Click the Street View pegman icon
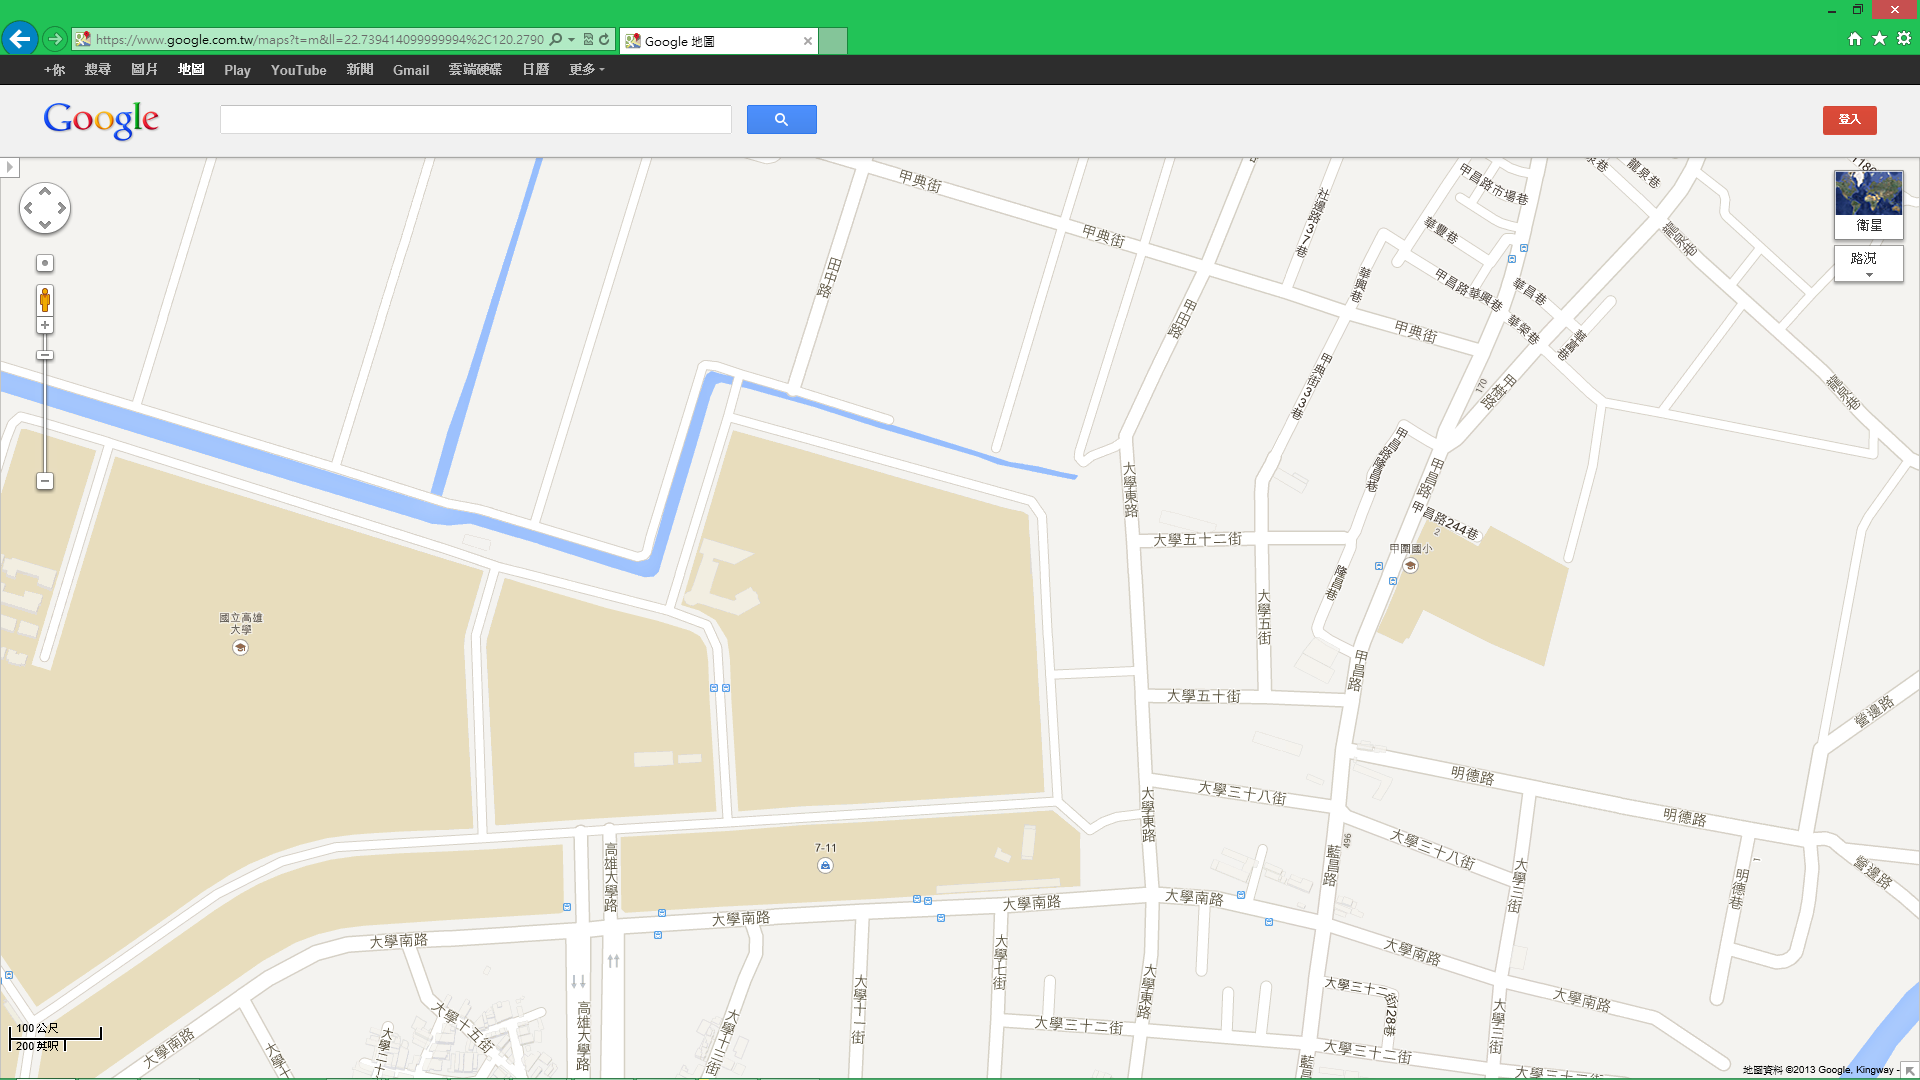The image size is (1920, 1080). 45,299
